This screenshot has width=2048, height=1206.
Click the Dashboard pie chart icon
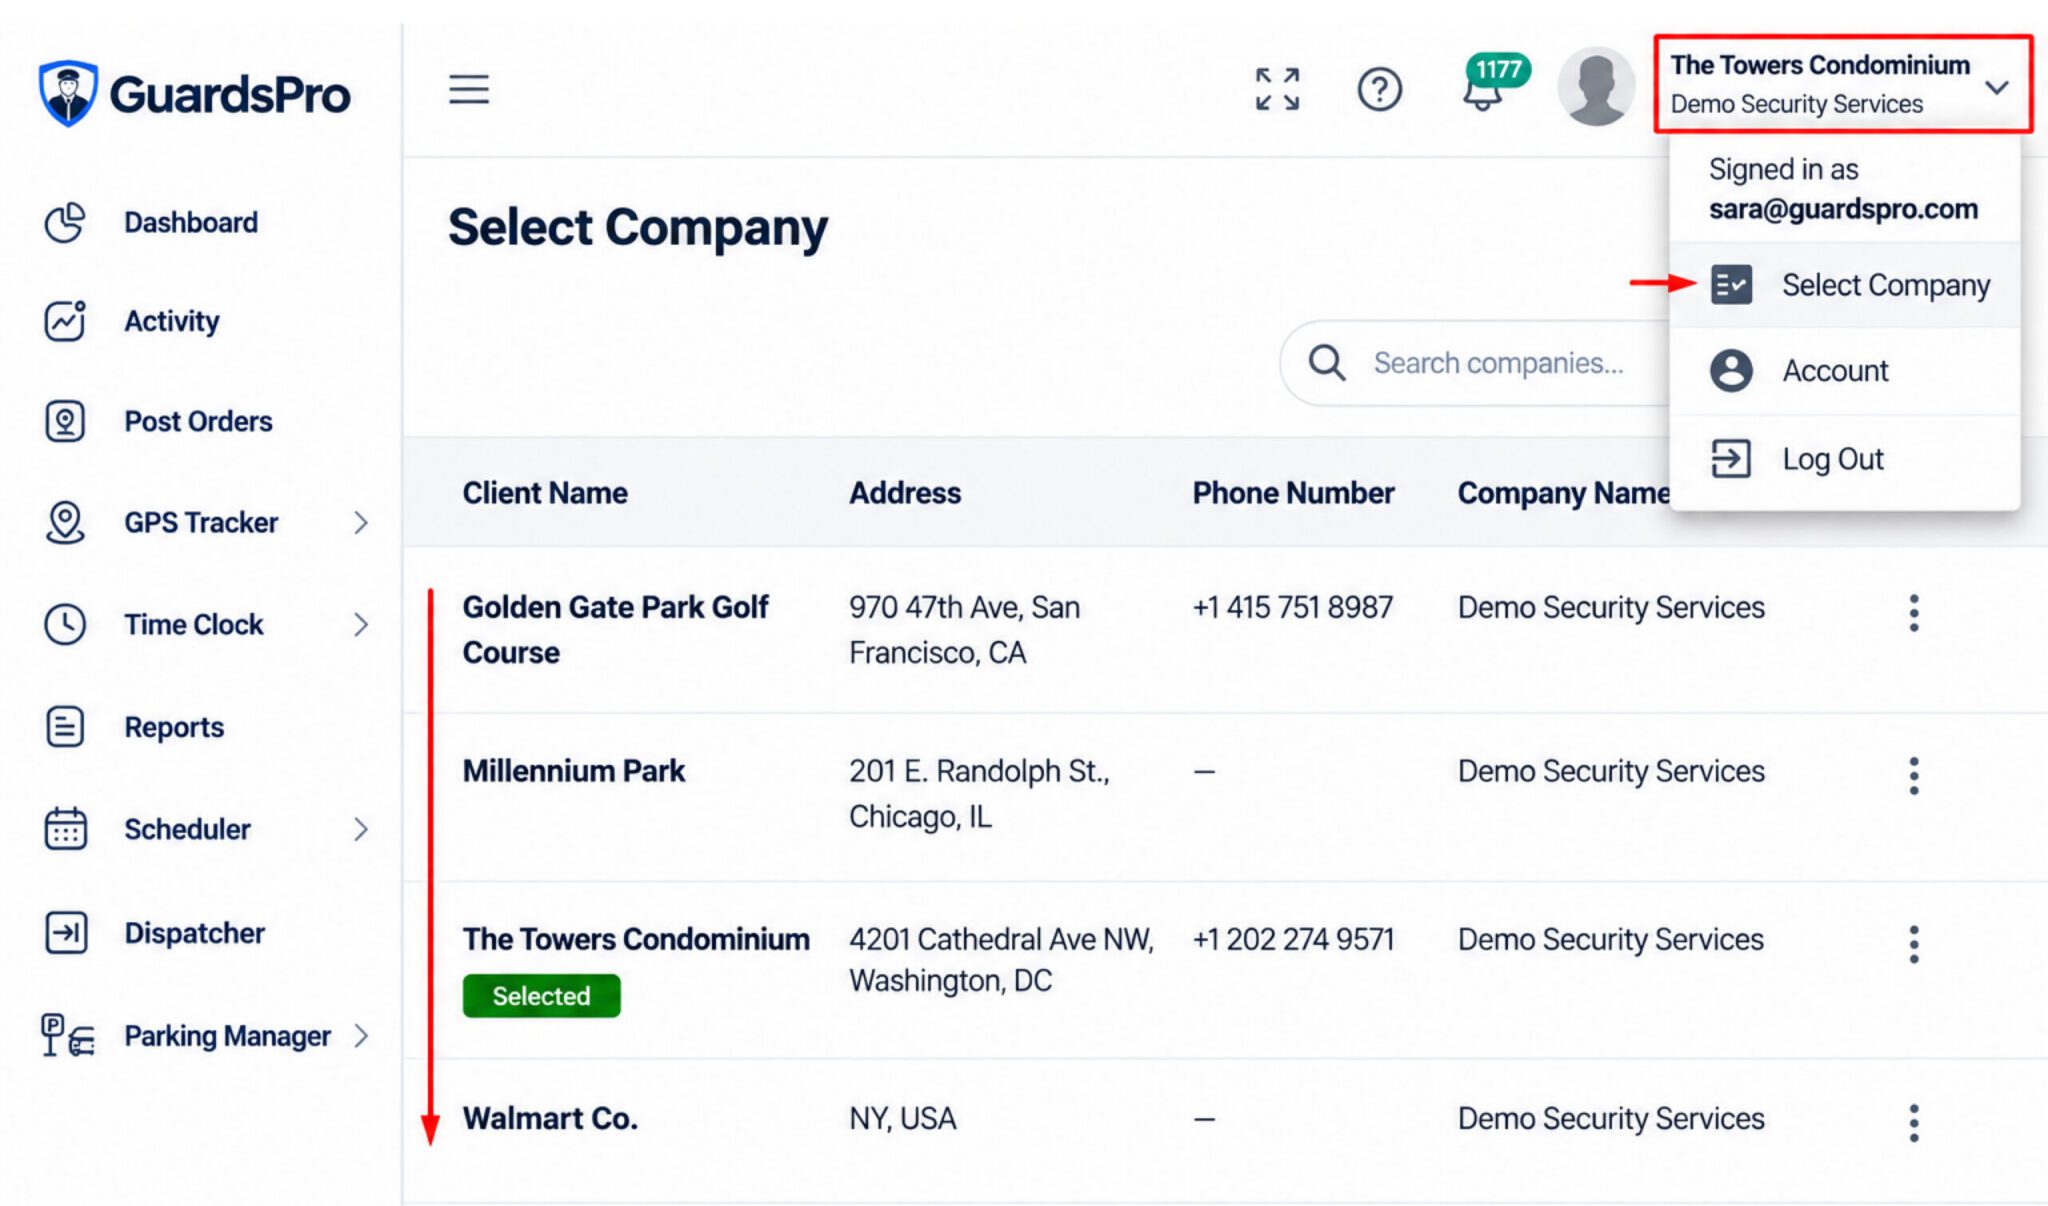pos(65,222)
